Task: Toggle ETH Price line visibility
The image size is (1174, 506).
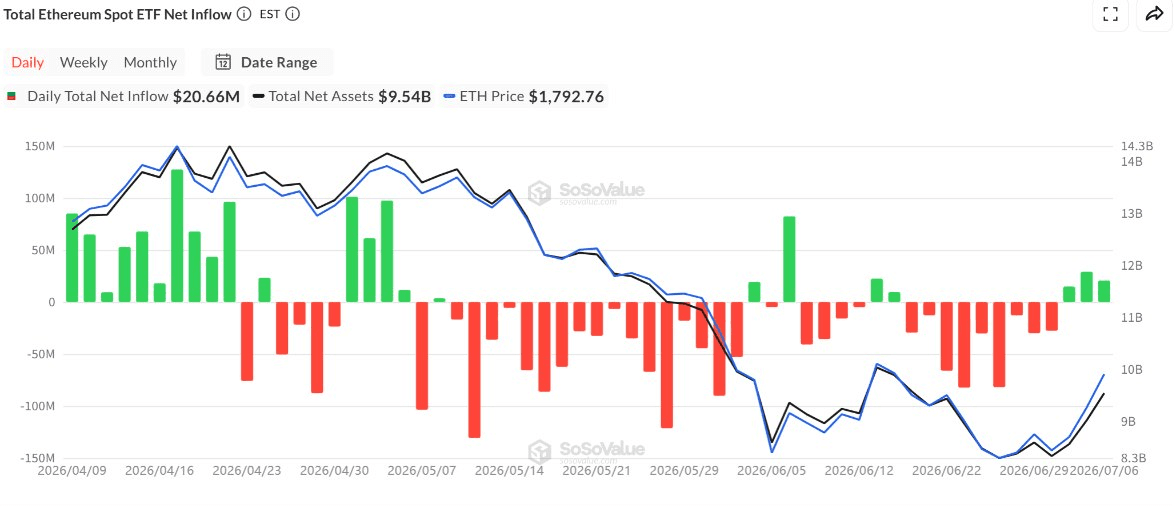Action: point(523,97)
